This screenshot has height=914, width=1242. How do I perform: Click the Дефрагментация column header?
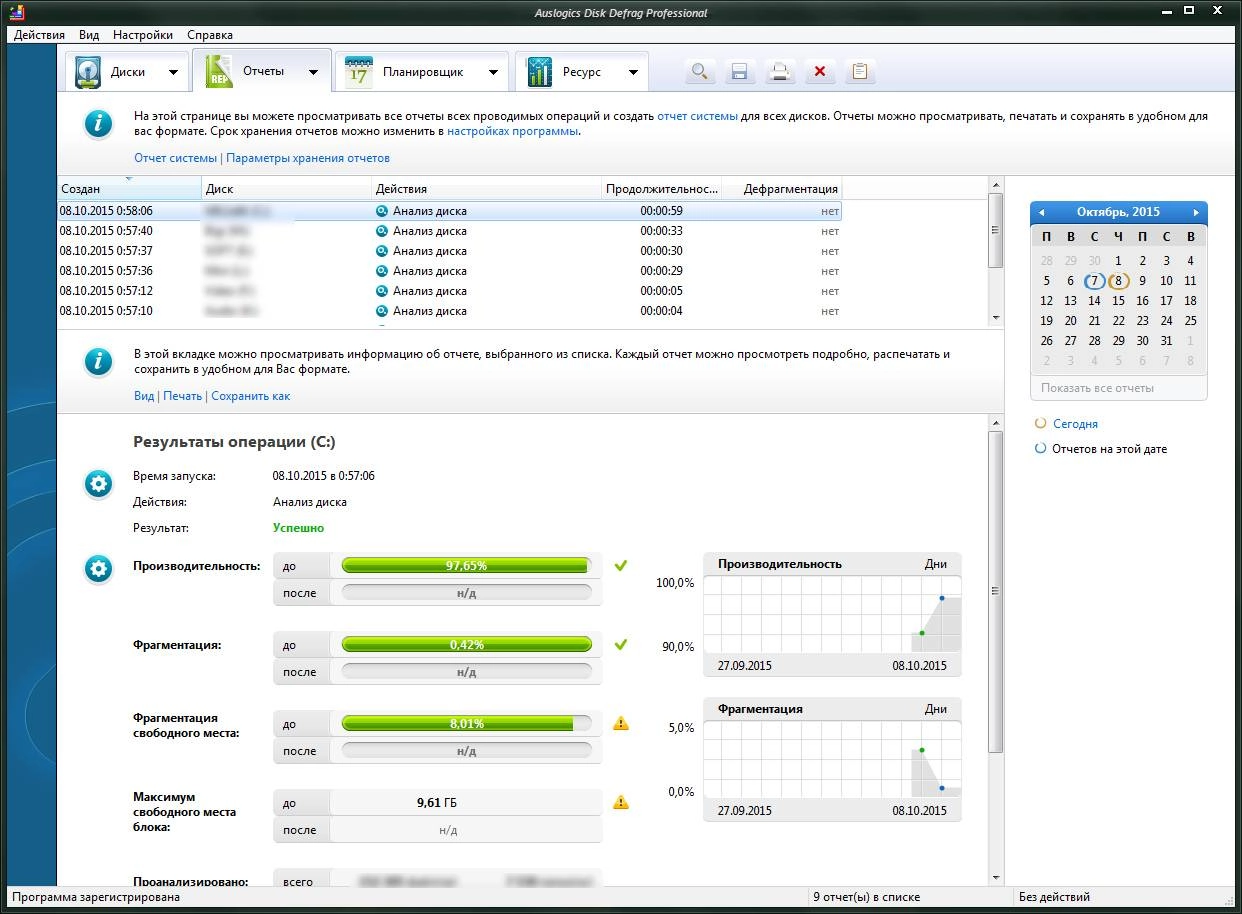[x=782, y=189]
